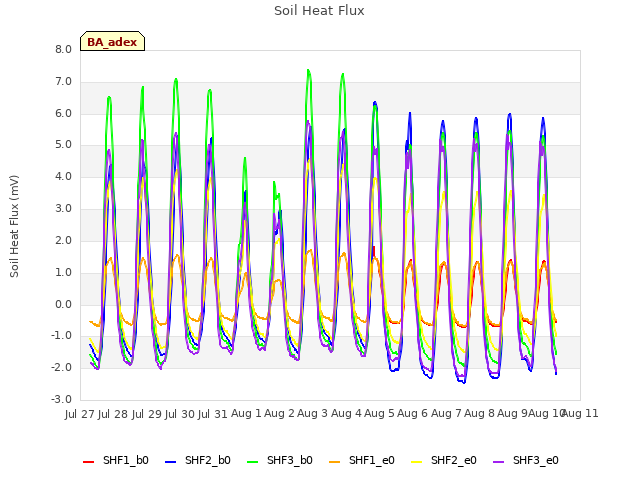Click the Aug 3 x-axis date label
The image size is (640, 480).
coord(312,413)
